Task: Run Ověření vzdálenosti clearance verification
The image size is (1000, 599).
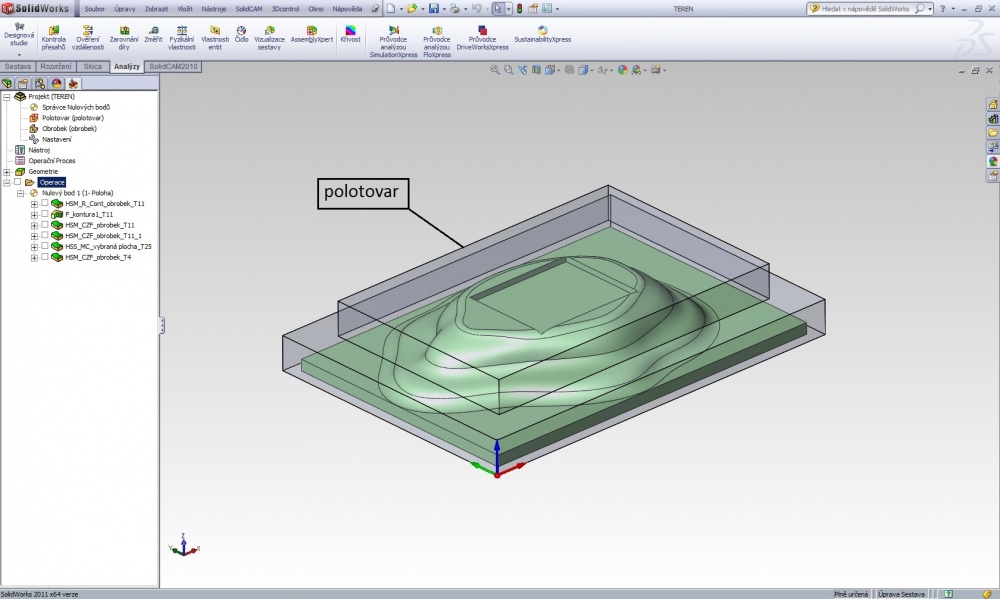Action: (x=88, y=38)
